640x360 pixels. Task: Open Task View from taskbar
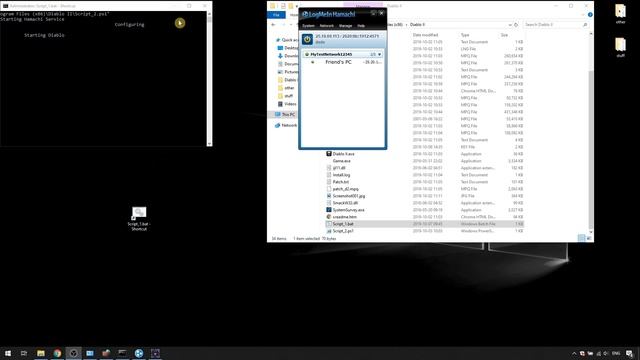tap(24, 353)
